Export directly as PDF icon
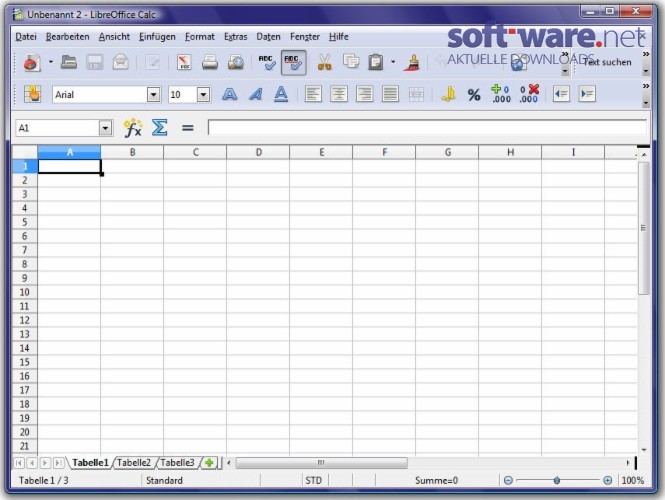 [184, 62]
